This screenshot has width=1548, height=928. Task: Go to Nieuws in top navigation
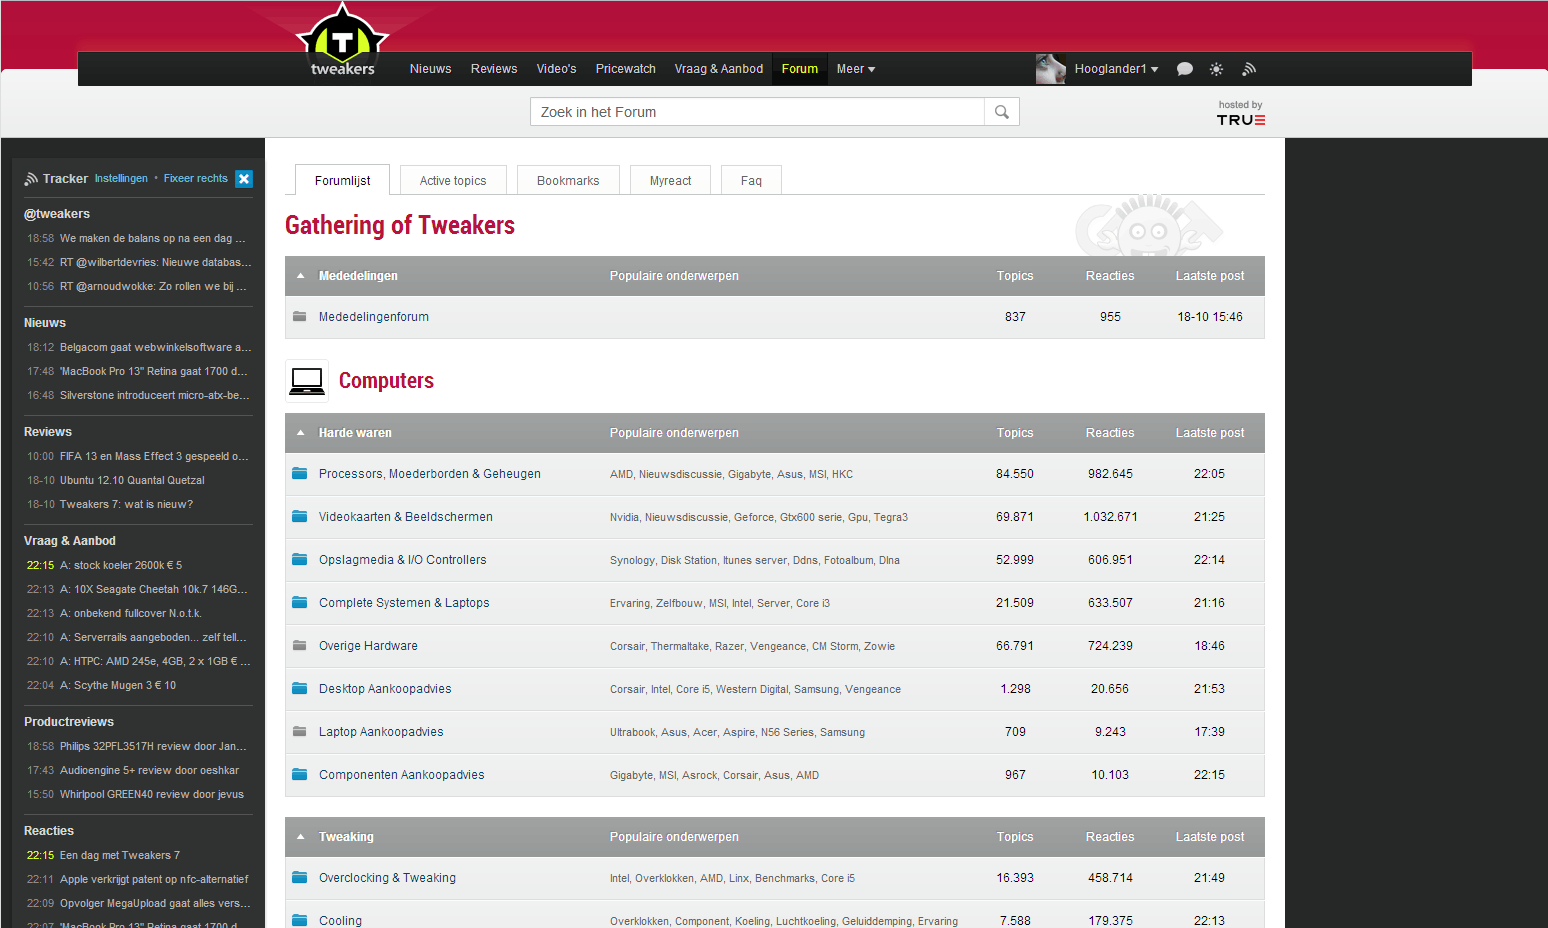point(430,69)
